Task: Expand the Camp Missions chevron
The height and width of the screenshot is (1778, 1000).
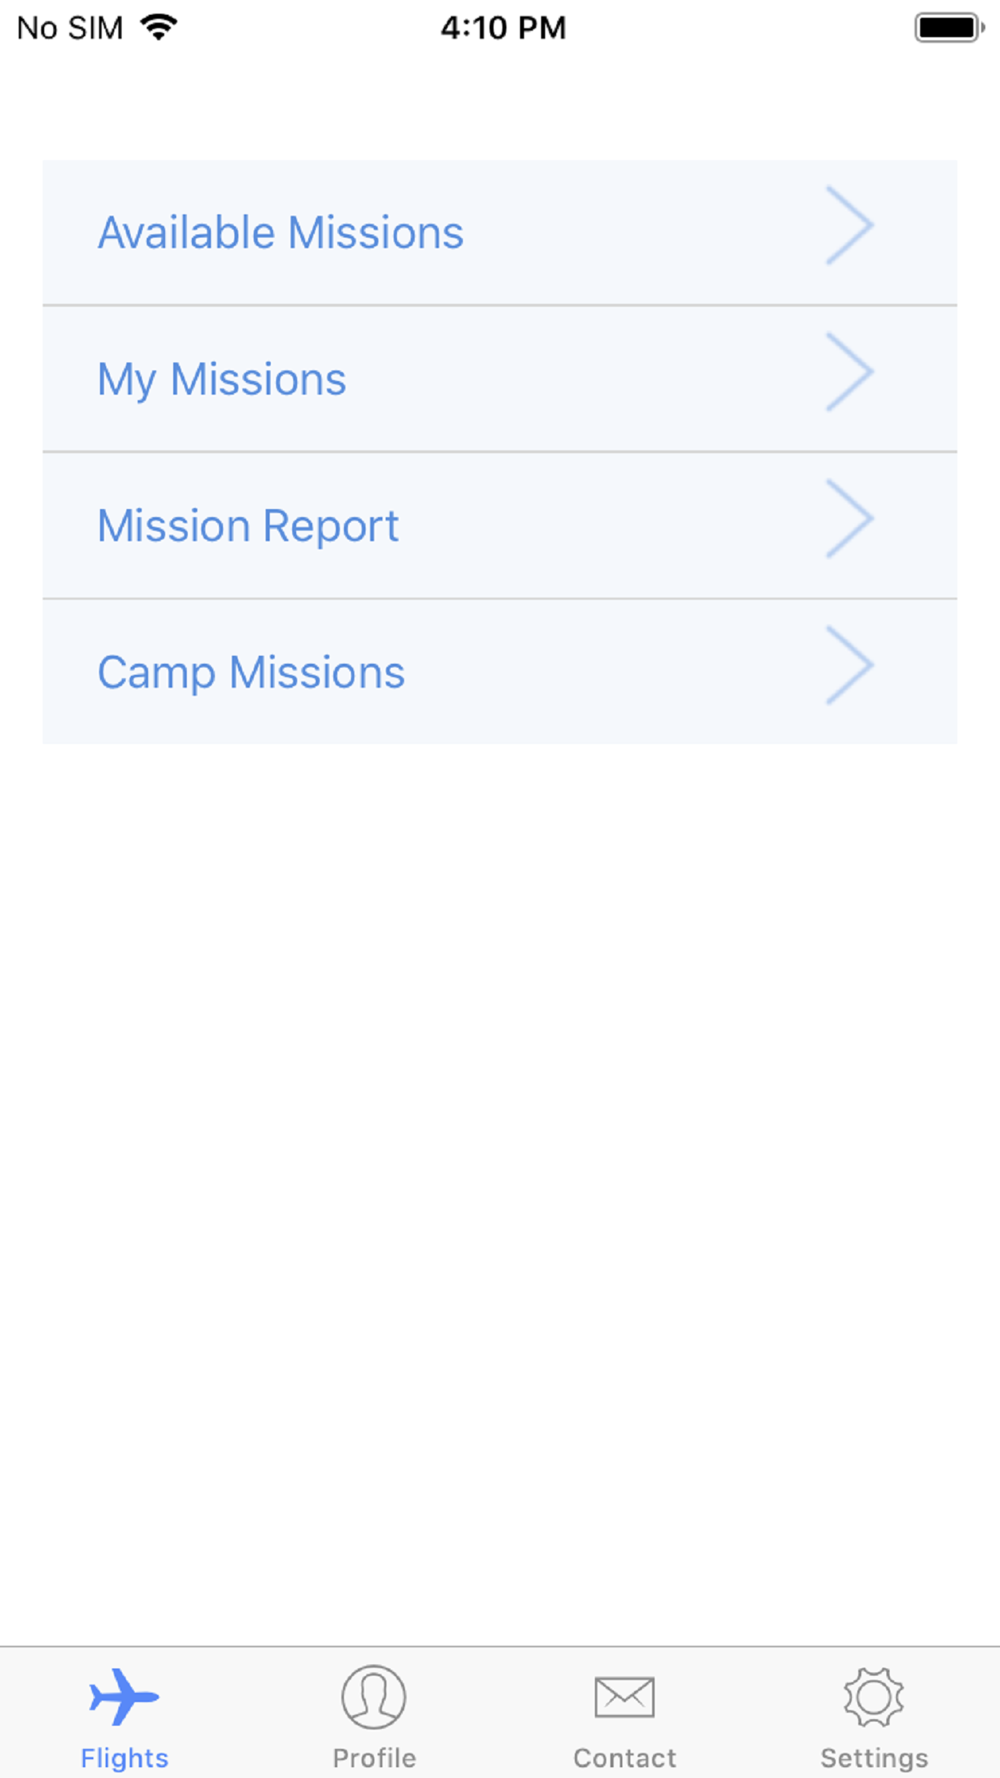Action: click(849, 665)
